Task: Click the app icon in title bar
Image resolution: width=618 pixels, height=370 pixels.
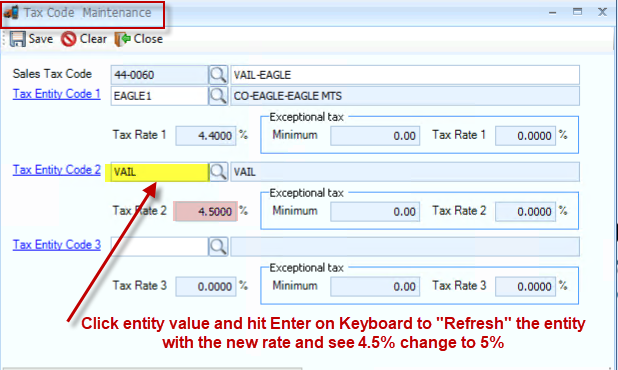Action: (11, 12)
